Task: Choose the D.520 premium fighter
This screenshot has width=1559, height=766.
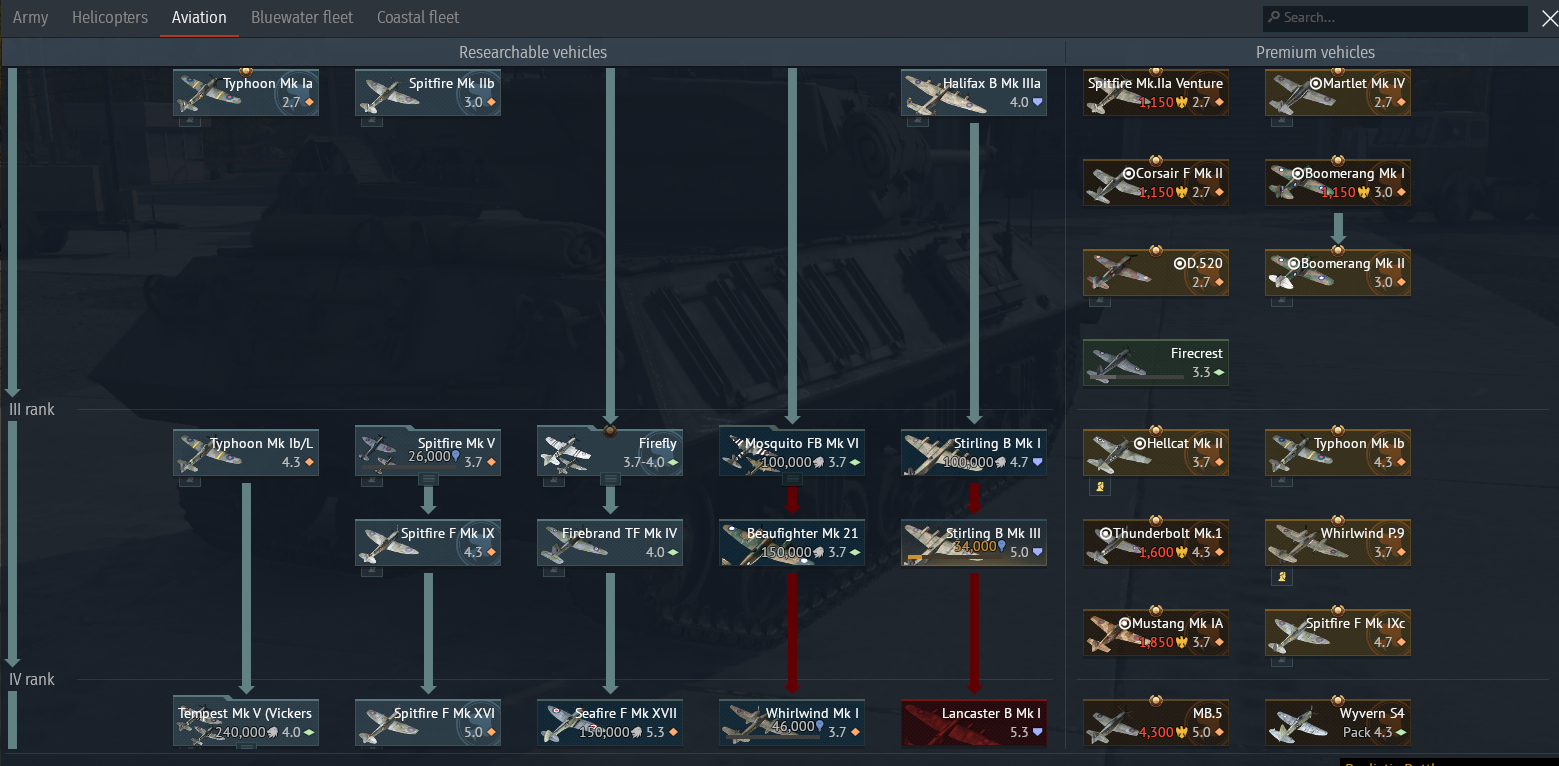Action: click(1156, 272)
